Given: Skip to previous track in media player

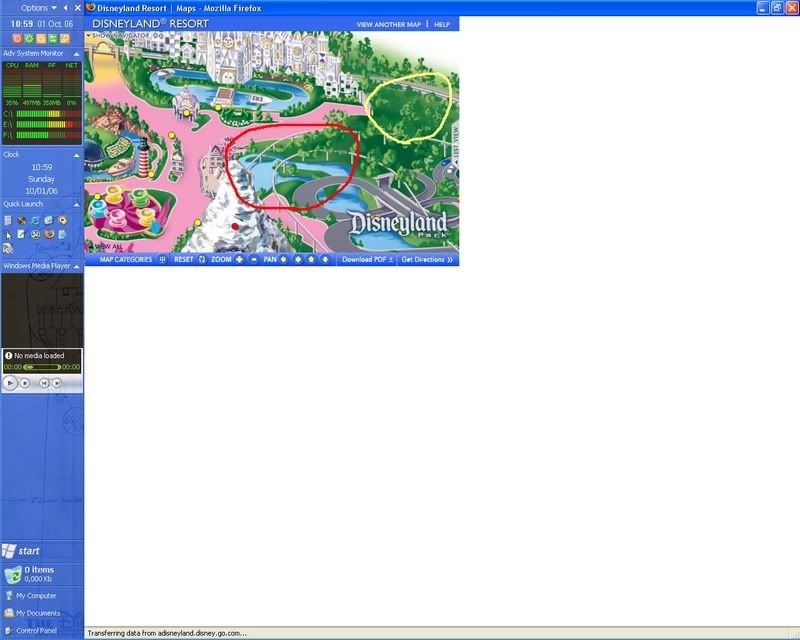Looking at the screenshot, I should (x=44, y=383).
